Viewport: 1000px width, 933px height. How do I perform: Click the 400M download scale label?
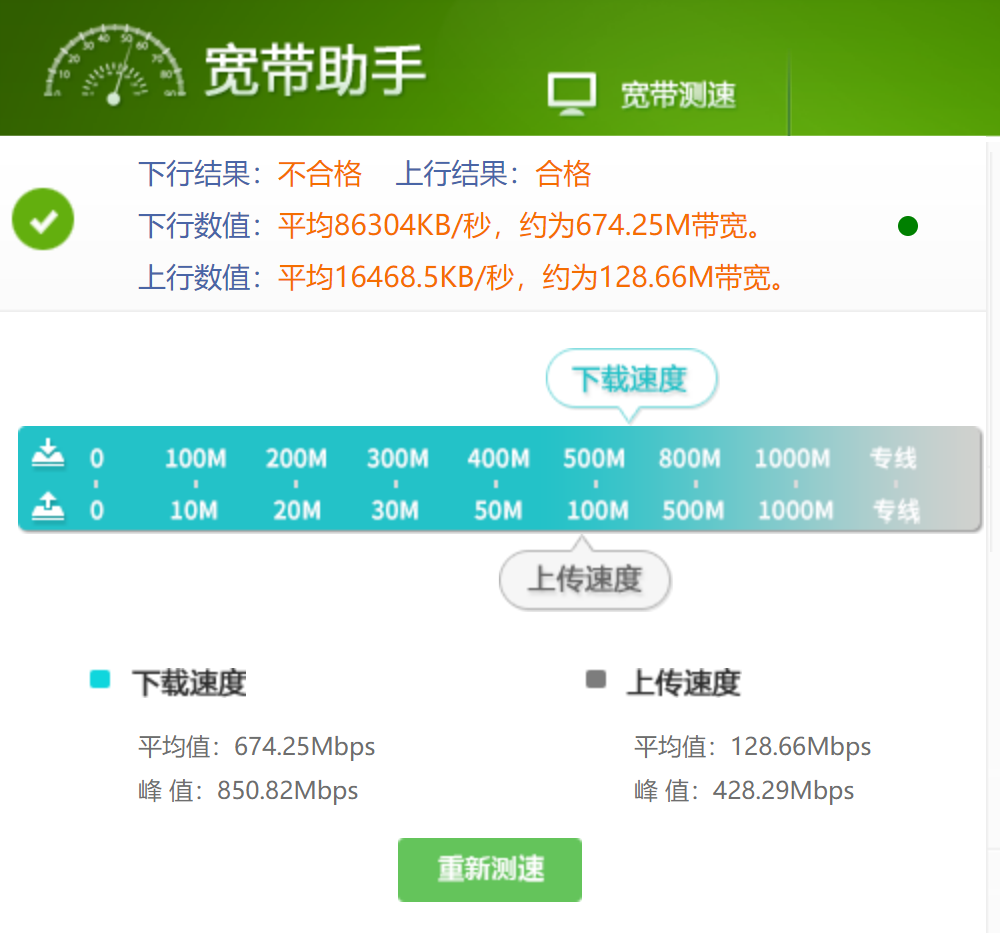[498, 459]
